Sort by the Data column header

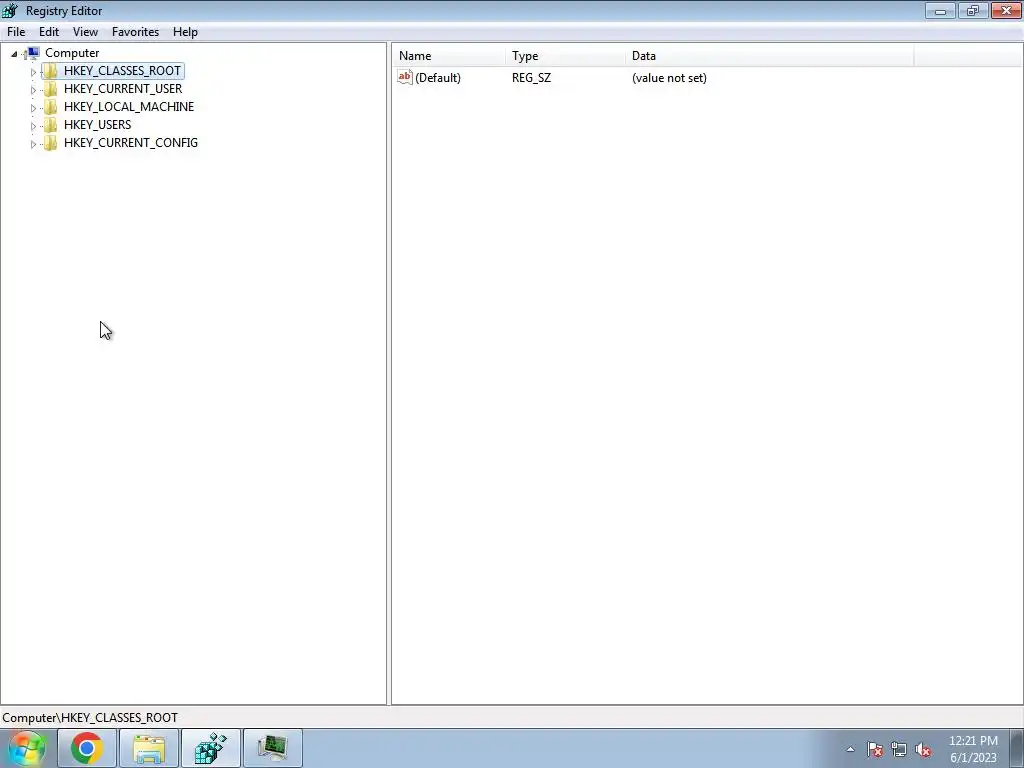[x=769, y=56]
